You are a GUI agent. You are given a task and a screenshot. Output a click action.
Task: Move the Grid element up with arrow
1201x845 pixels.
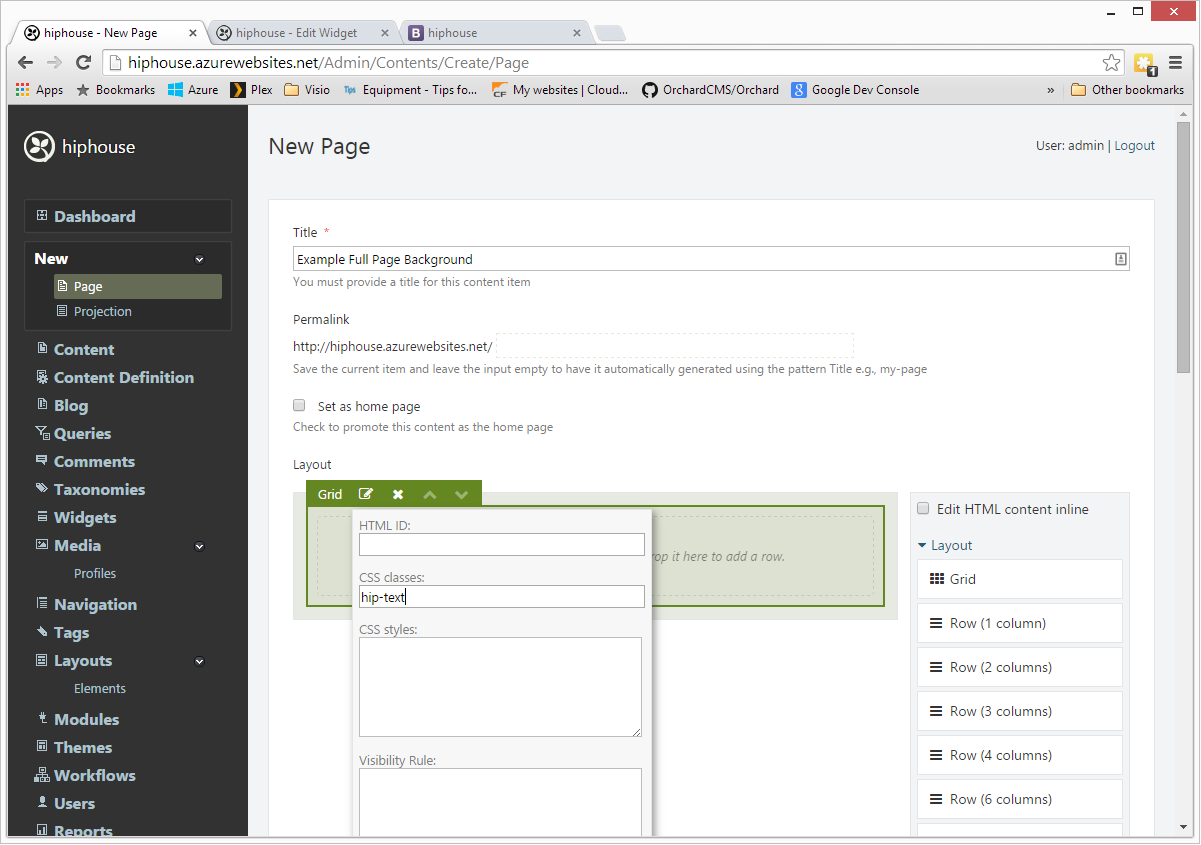(x=430, y=494)
